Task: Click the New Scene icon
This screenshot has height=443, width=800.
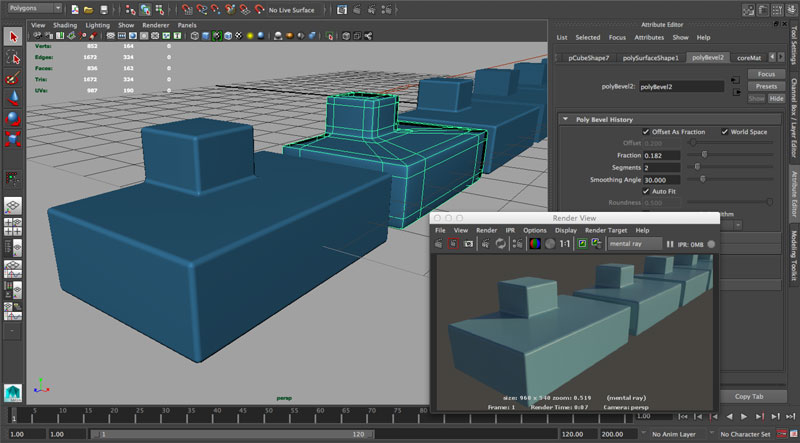Action: pyautogui.click(x=75, y=10)
